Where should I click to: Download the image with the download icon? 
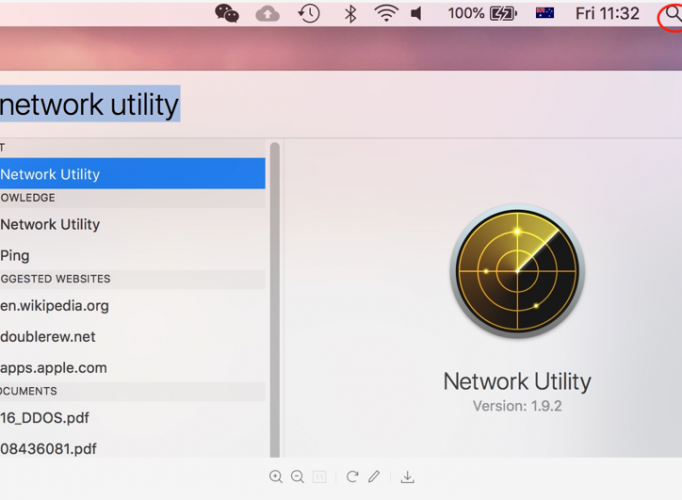tap(407, 477)
